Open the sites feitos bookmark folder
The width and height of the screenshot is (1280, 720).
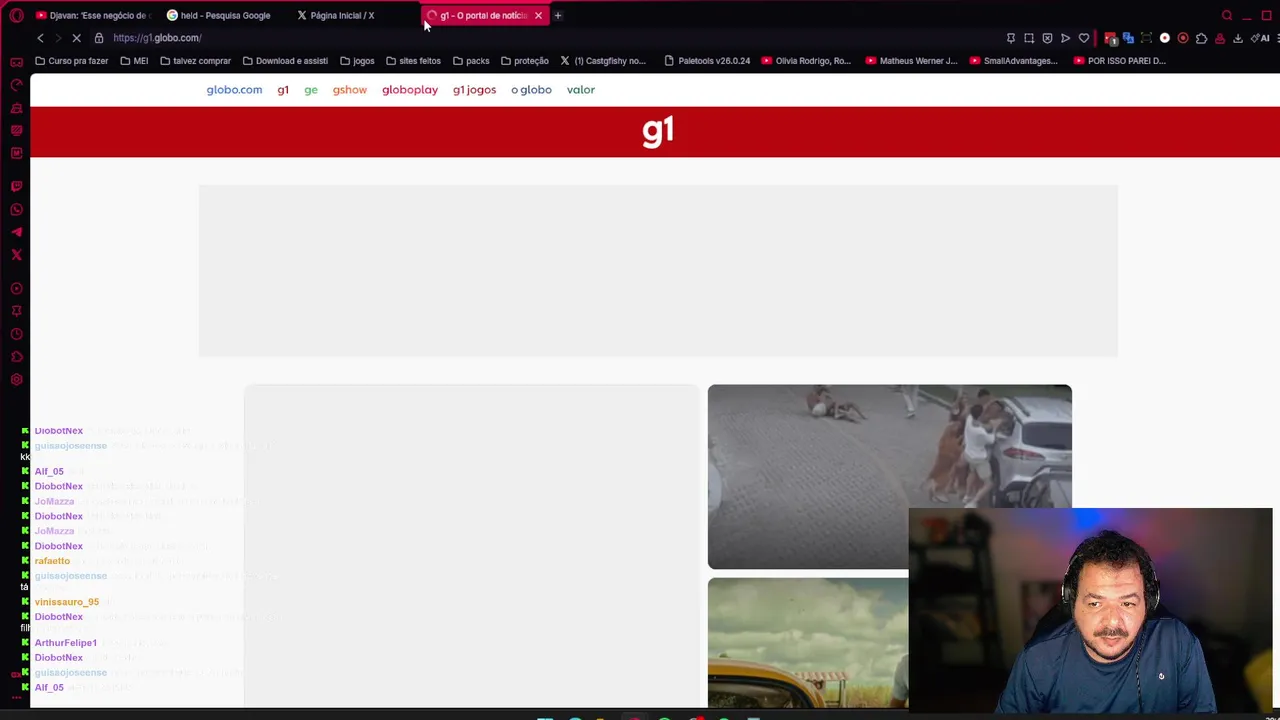pos(413,61)
